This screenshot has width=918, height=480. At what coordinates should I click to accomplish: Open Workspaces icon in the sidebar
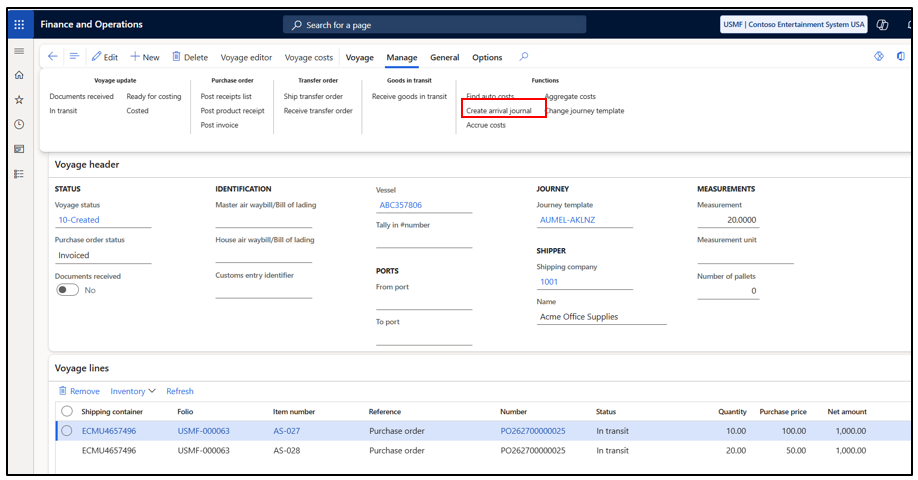pyautogui.click(x=19, y=149)
